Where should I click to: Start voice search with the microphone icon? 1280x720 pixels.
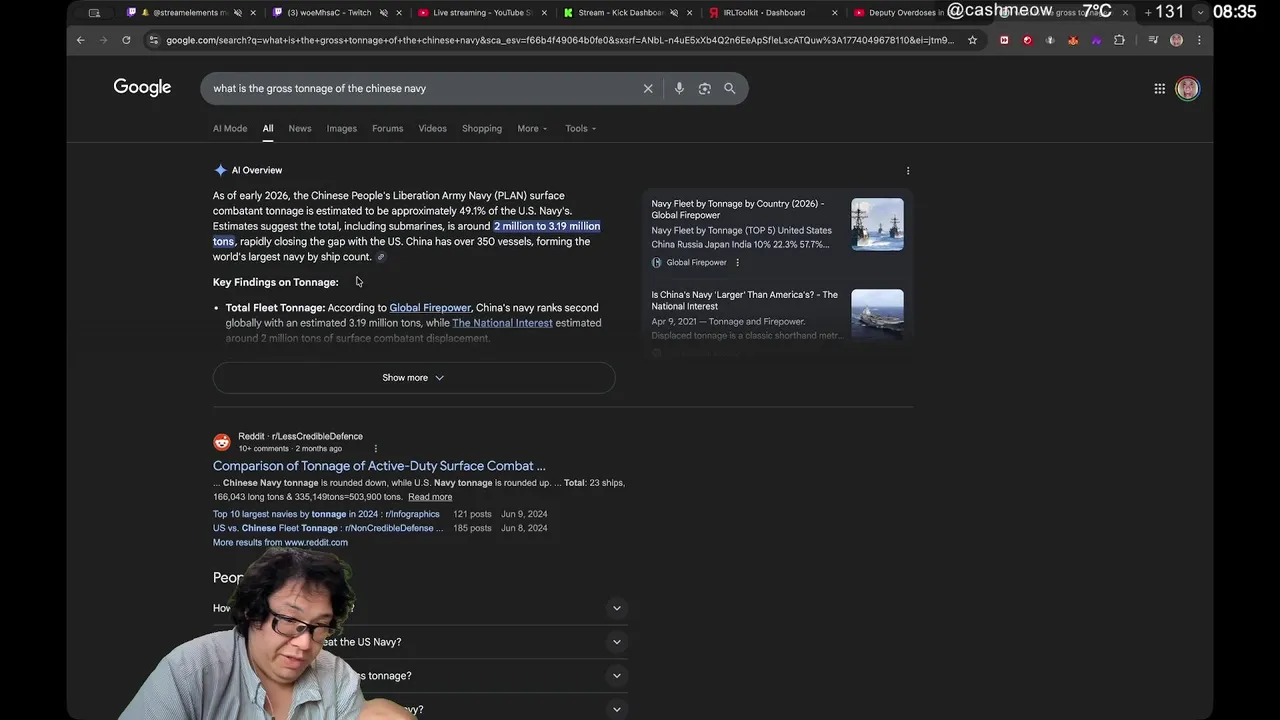click(x=679, y=88)
